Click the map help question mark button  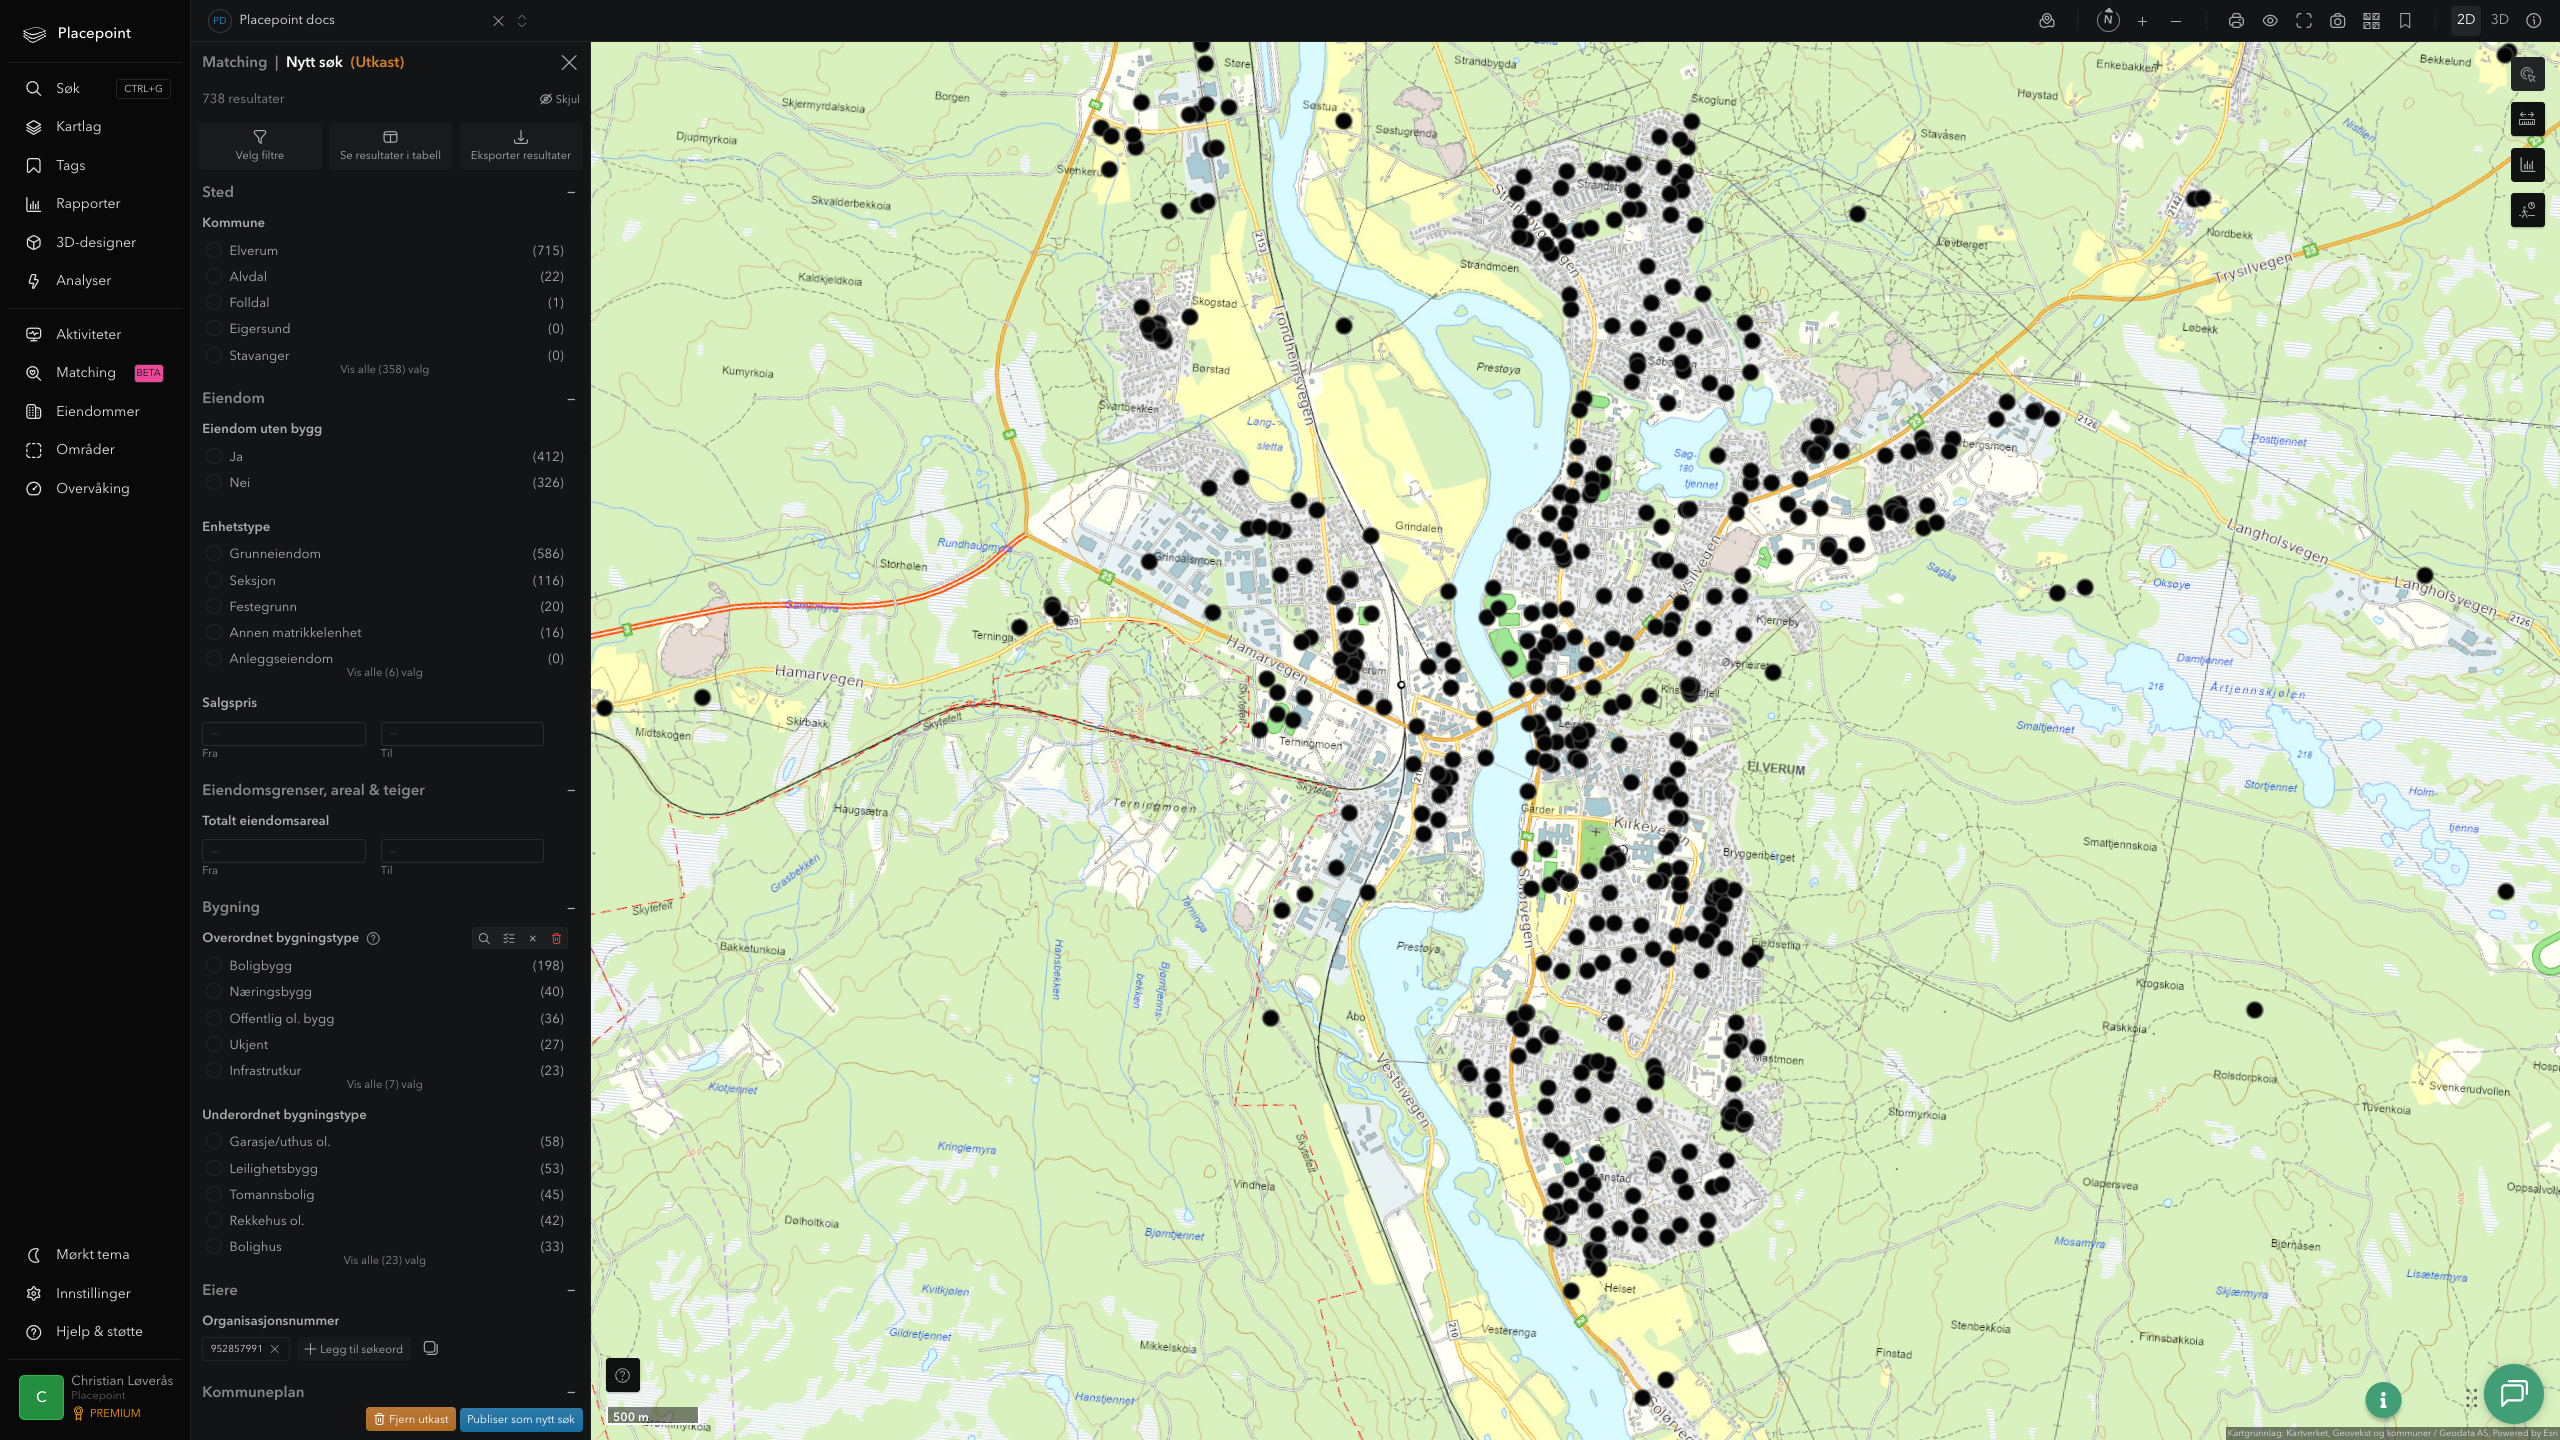(622, 1375)
